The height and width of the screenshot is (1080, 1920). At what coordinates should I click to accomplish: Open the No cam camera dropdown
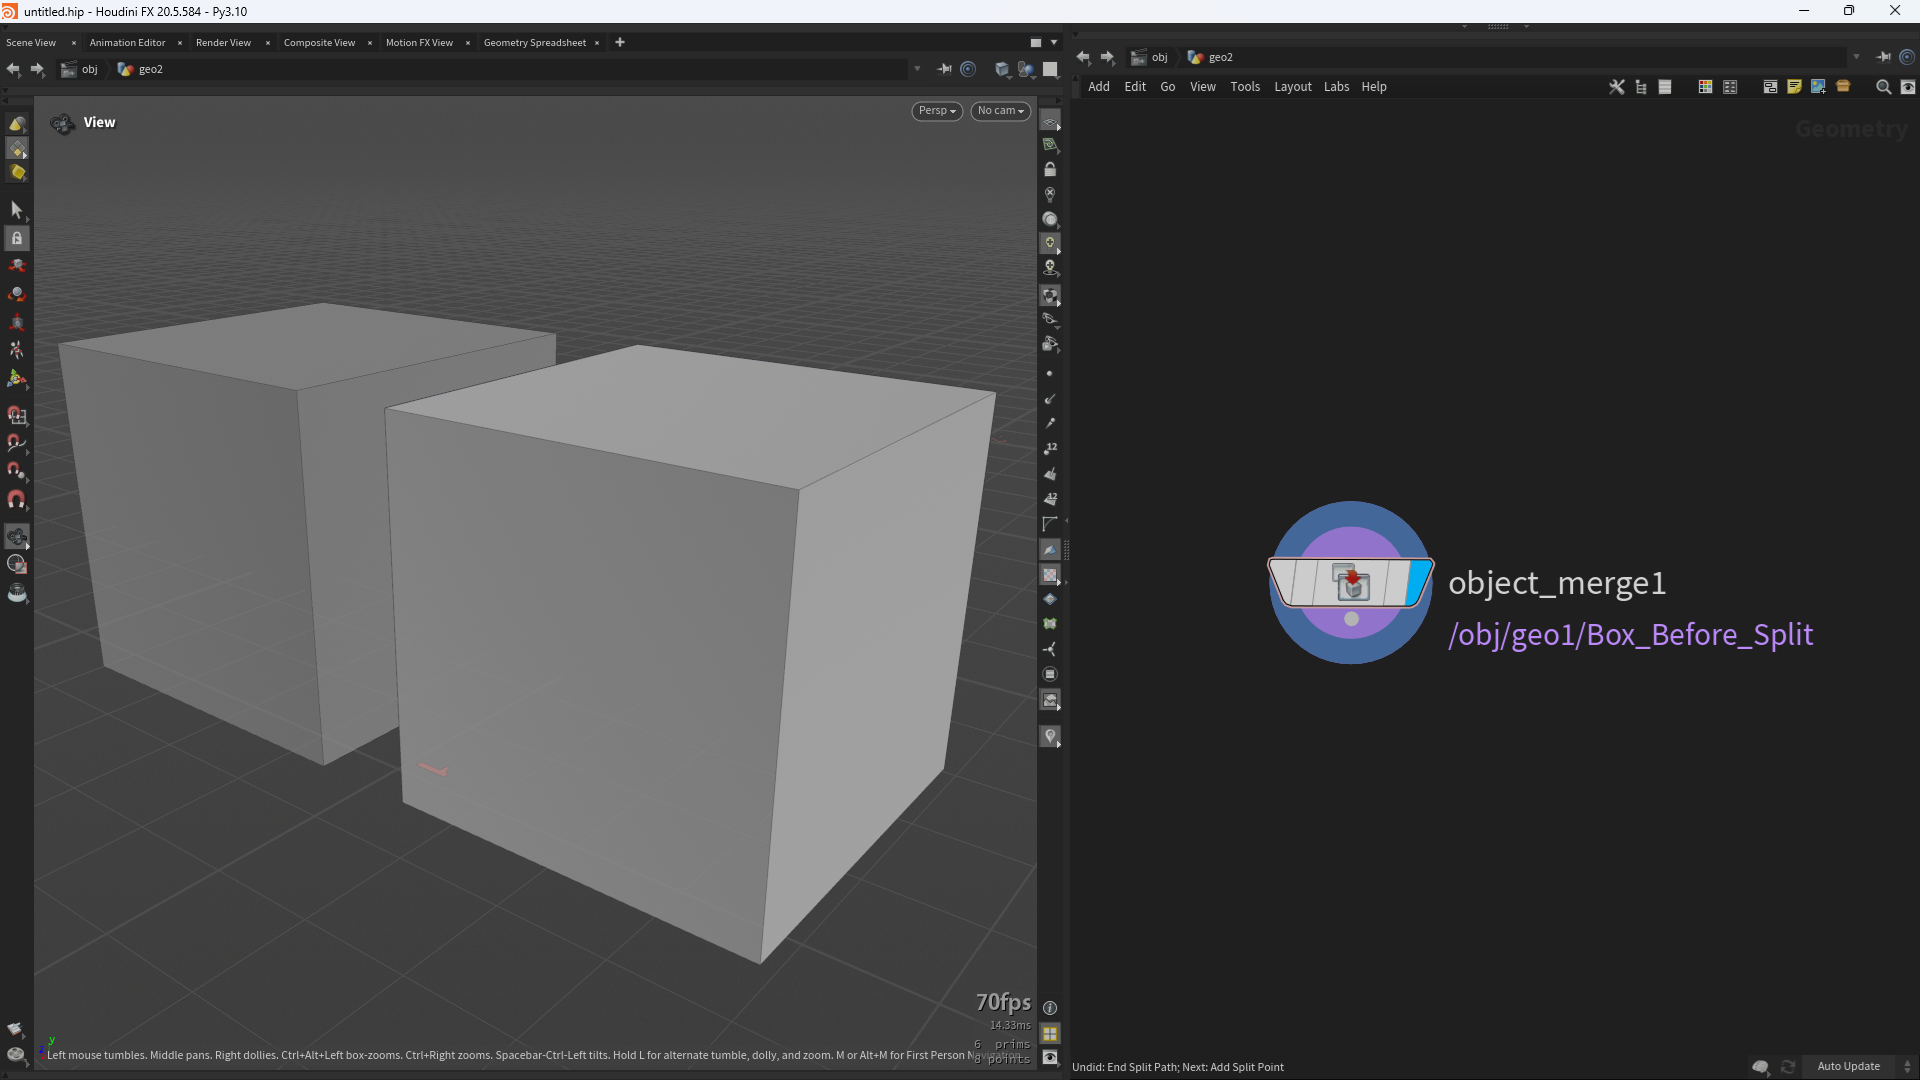tap(1000, 111)
